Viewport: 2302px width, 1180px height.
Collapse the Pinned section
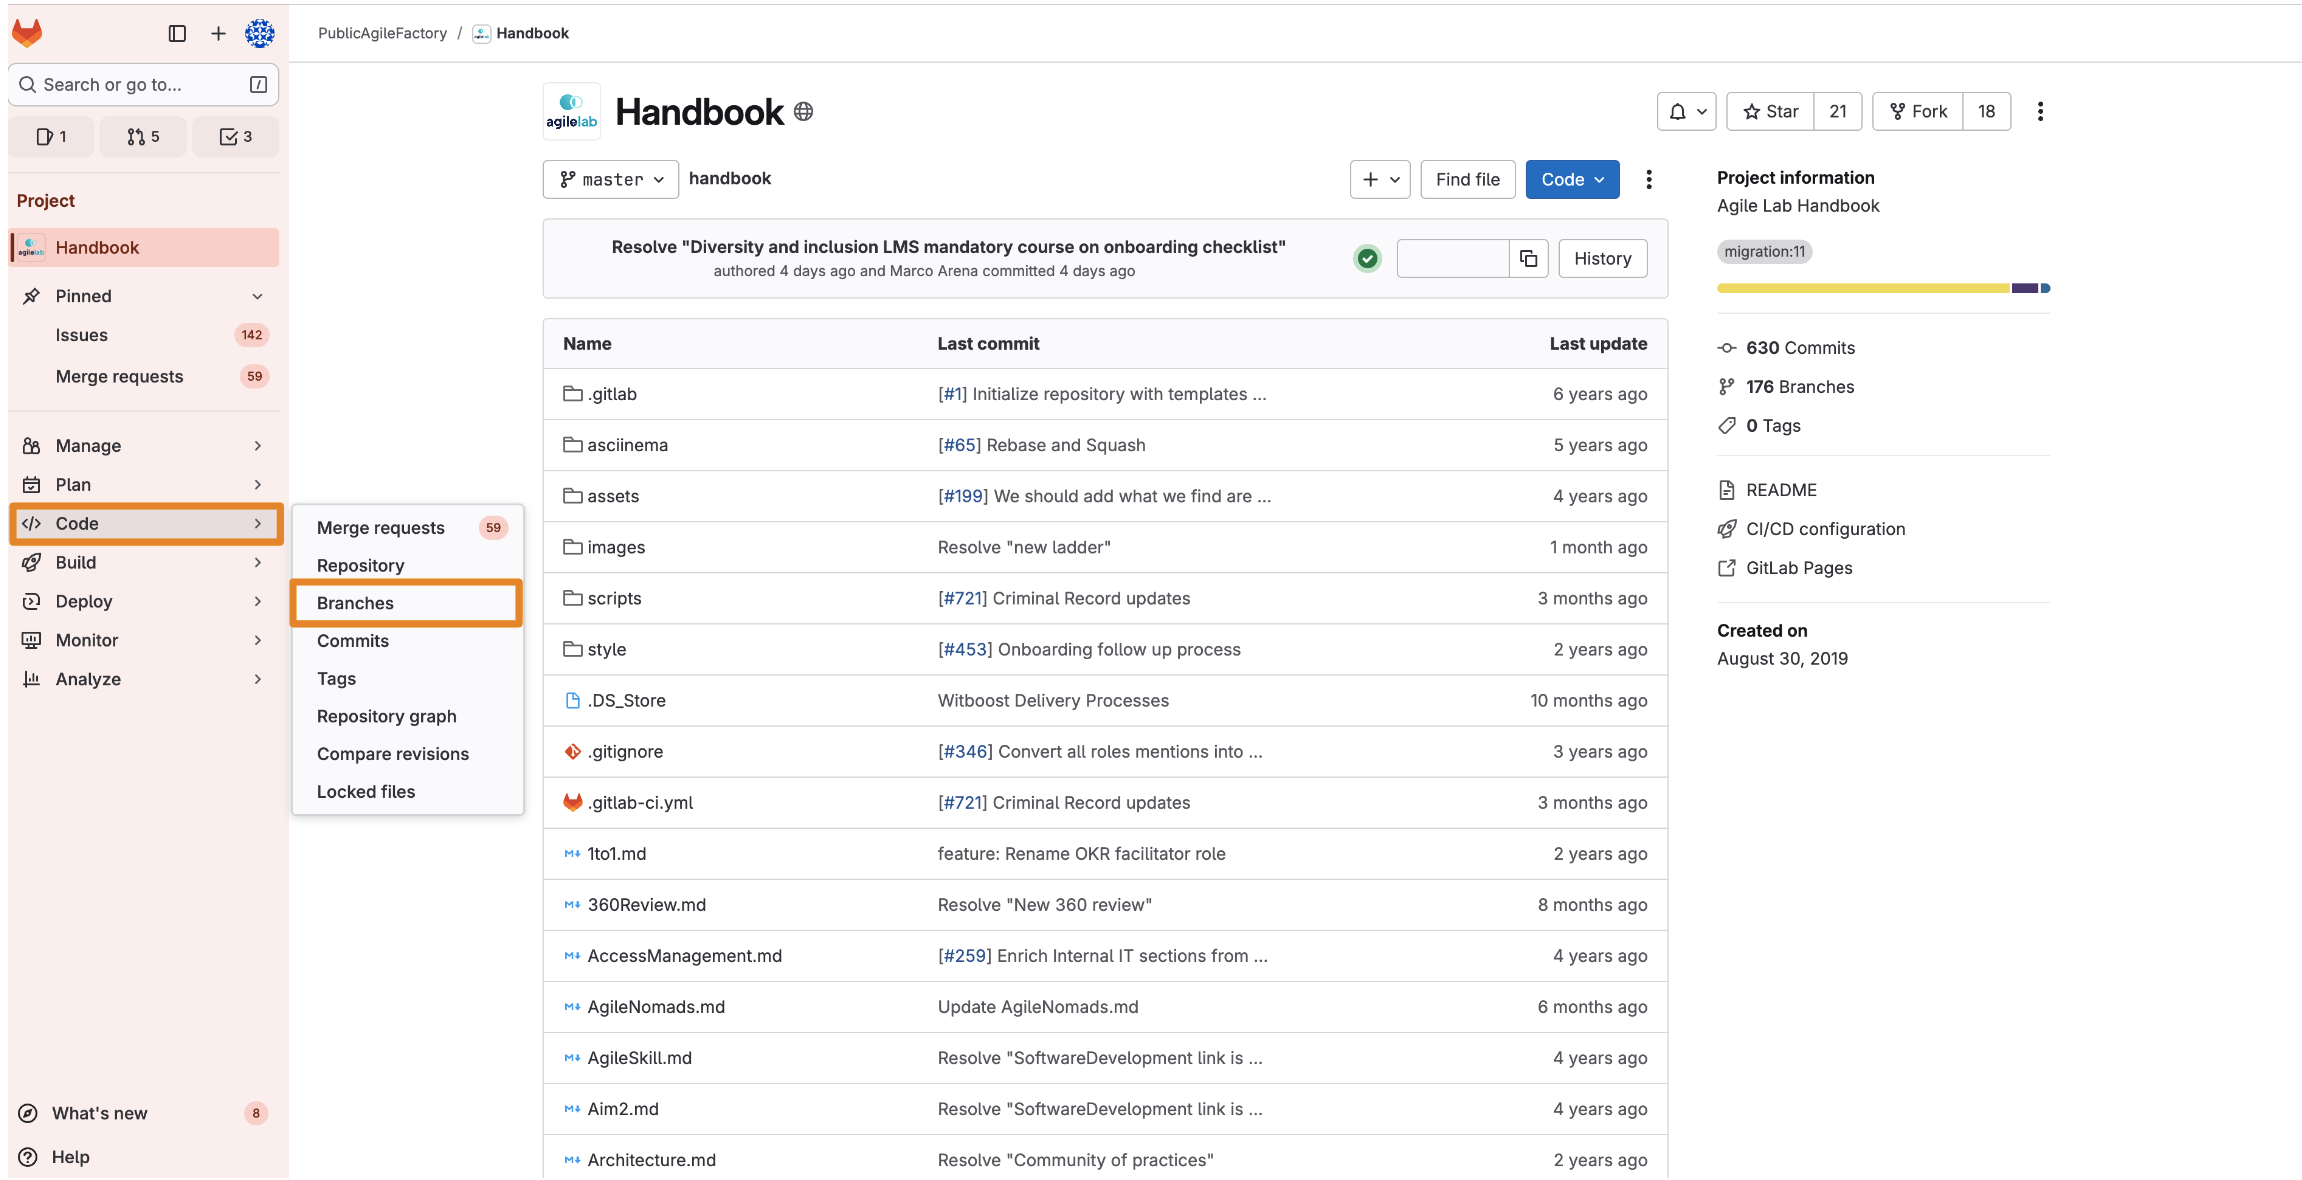(144, 296)
